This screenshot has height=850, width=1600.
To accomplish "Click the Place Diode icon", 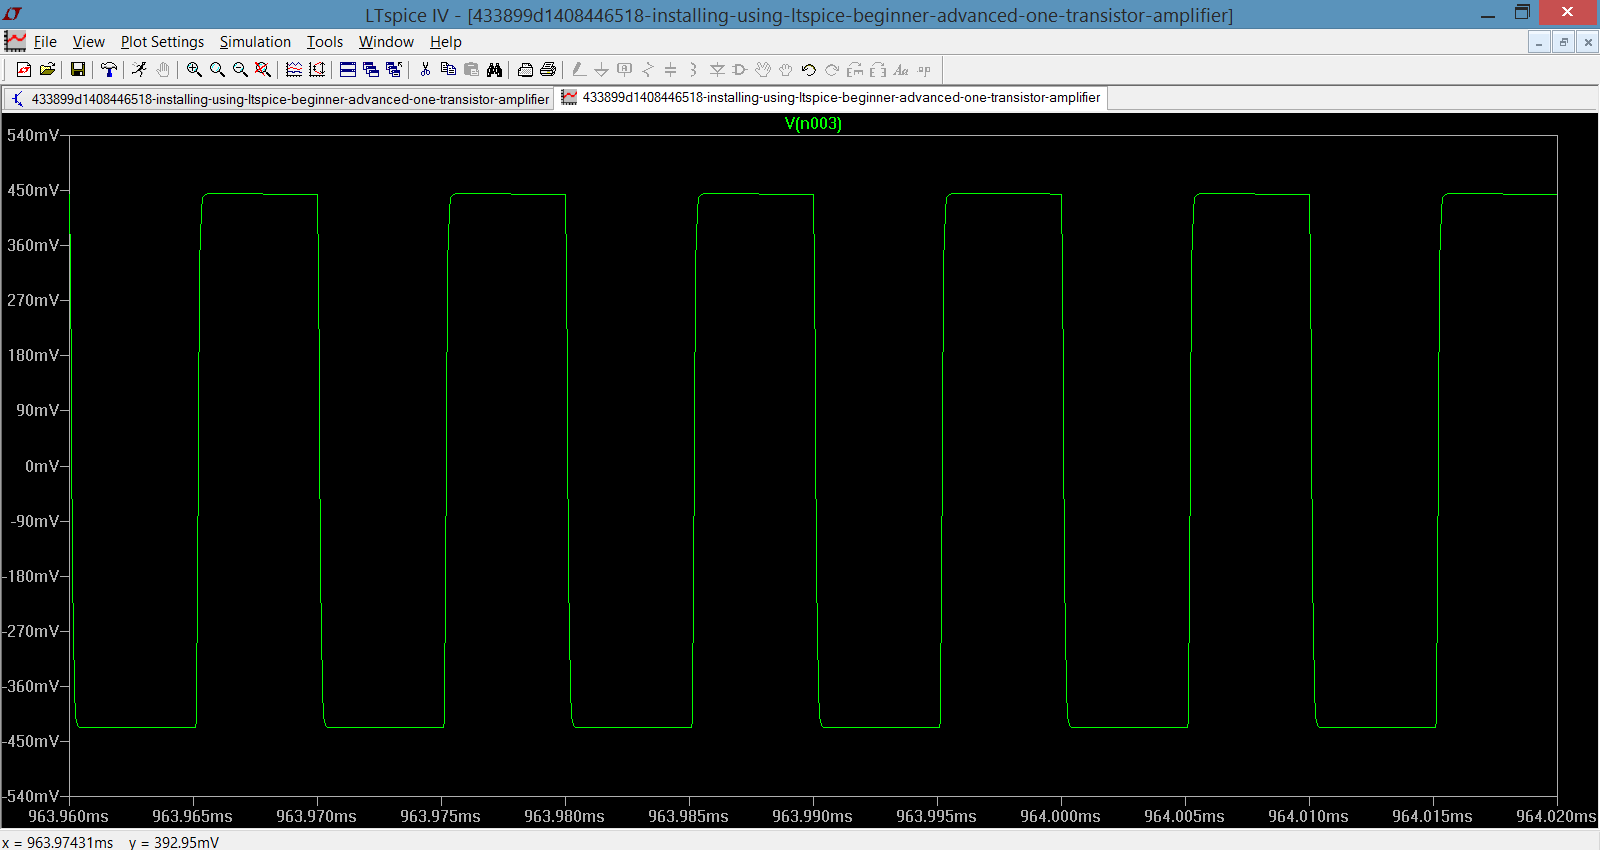I will click(x=717, y=69).
